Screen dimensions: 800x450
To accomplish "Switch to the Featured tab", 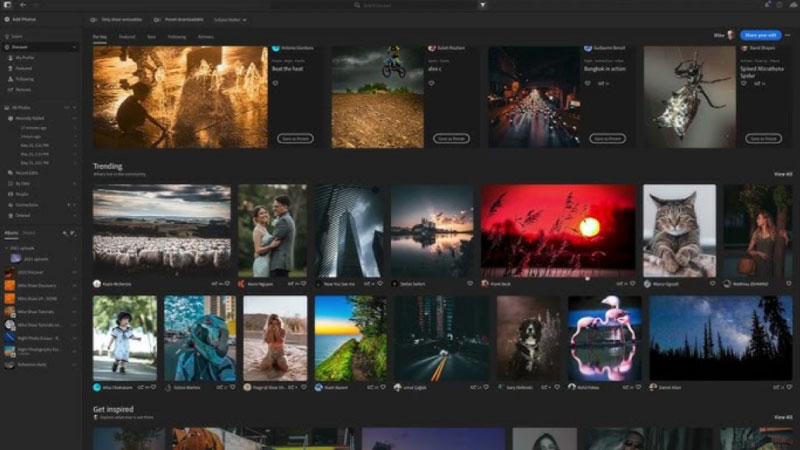I will click(127, 36).
